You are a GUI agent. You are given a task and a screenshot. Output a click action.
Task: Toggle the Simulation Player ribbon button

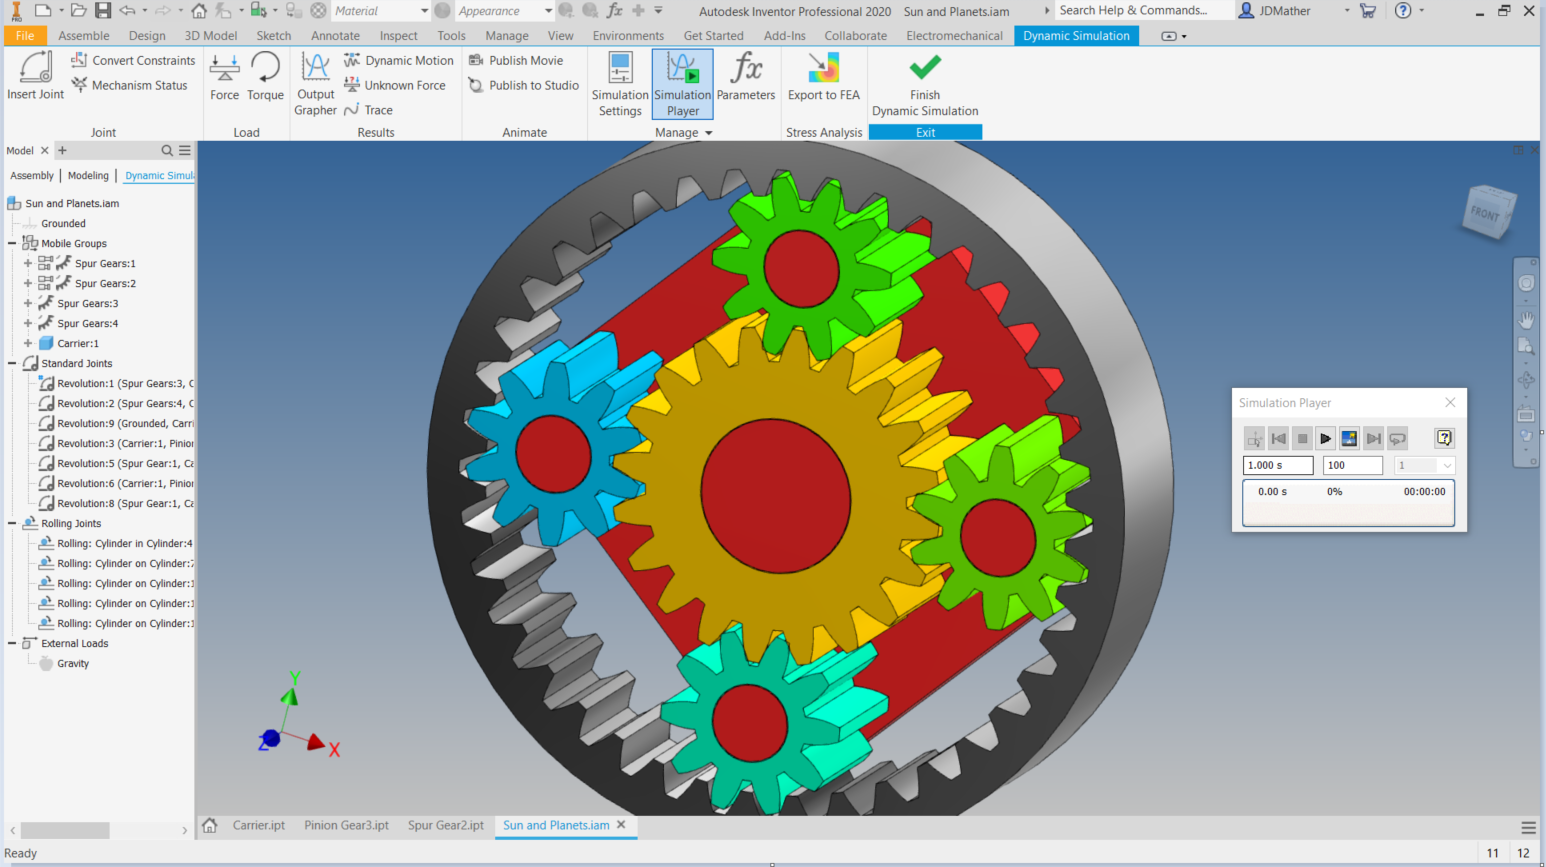click(x=683, y=84)
